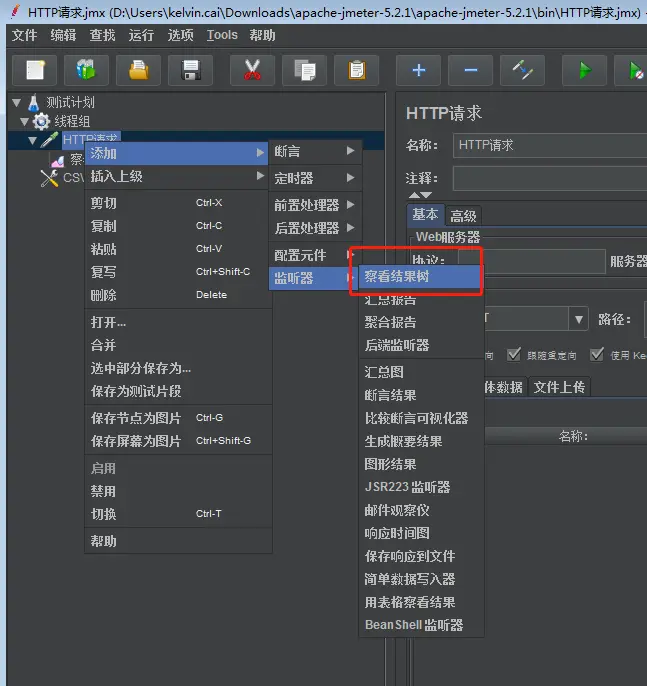The height and width of the screenshot is (686, 647).
Task: Click the result tree listener icon in tree
Action: tap(58, 161)
